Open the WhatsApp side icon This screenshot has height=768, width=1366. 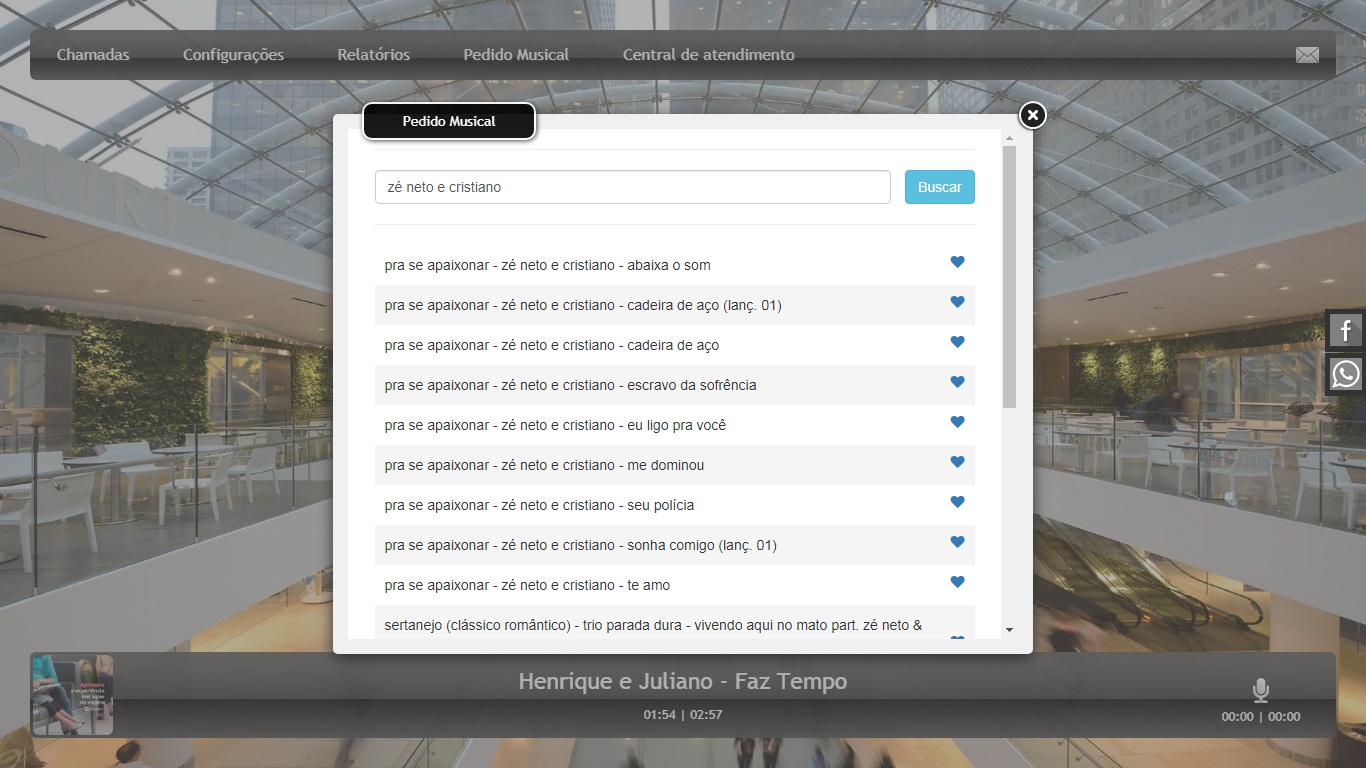pos(1346,374)
